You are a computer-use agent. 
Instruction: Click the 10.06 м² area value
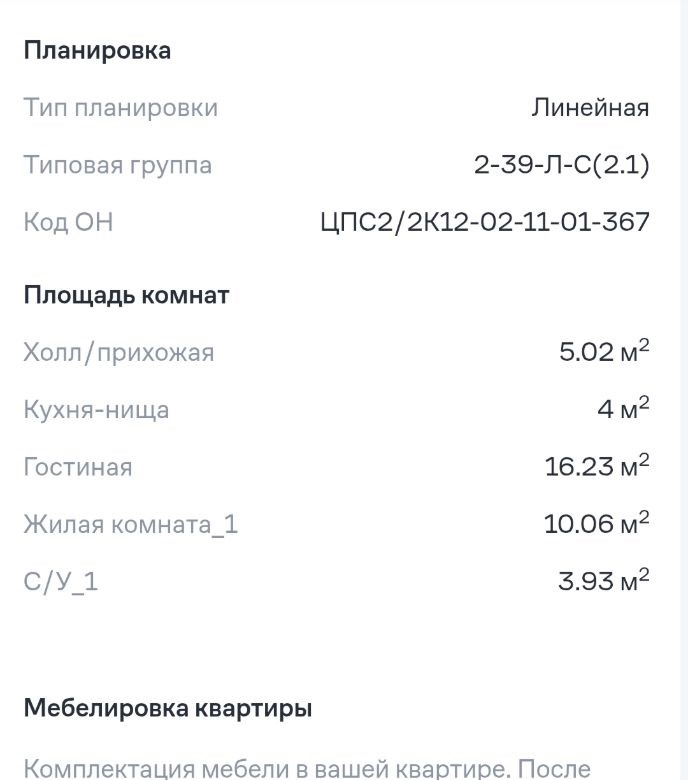(x=596, y=523)
